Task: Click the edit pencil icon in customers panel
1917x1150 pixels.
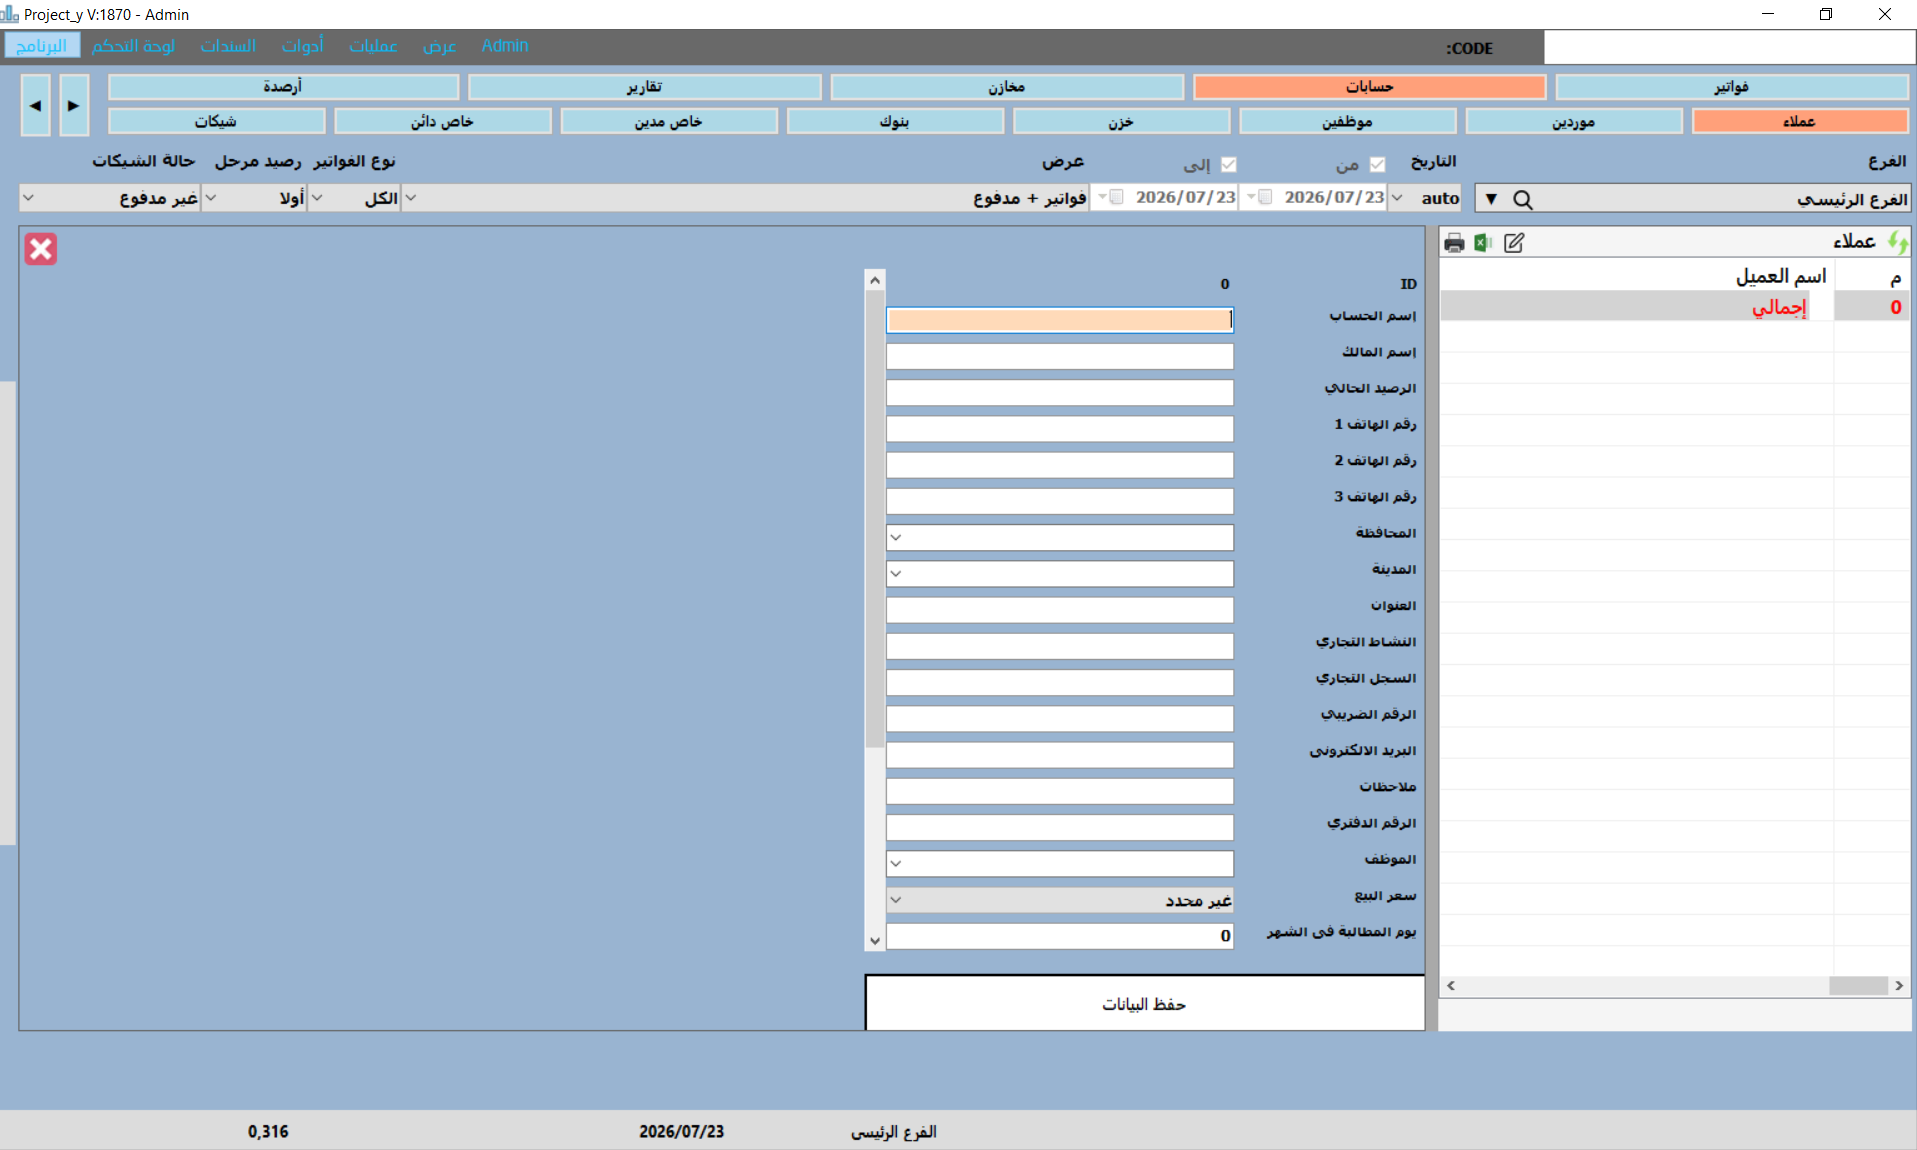Action: [x=1514, y=243]
